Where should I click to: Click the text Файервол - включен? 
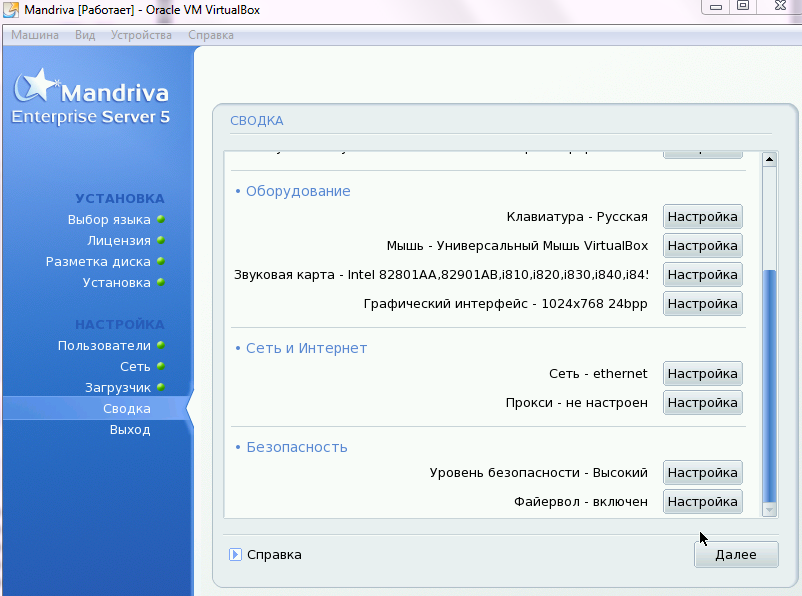[x=581, y=502]
